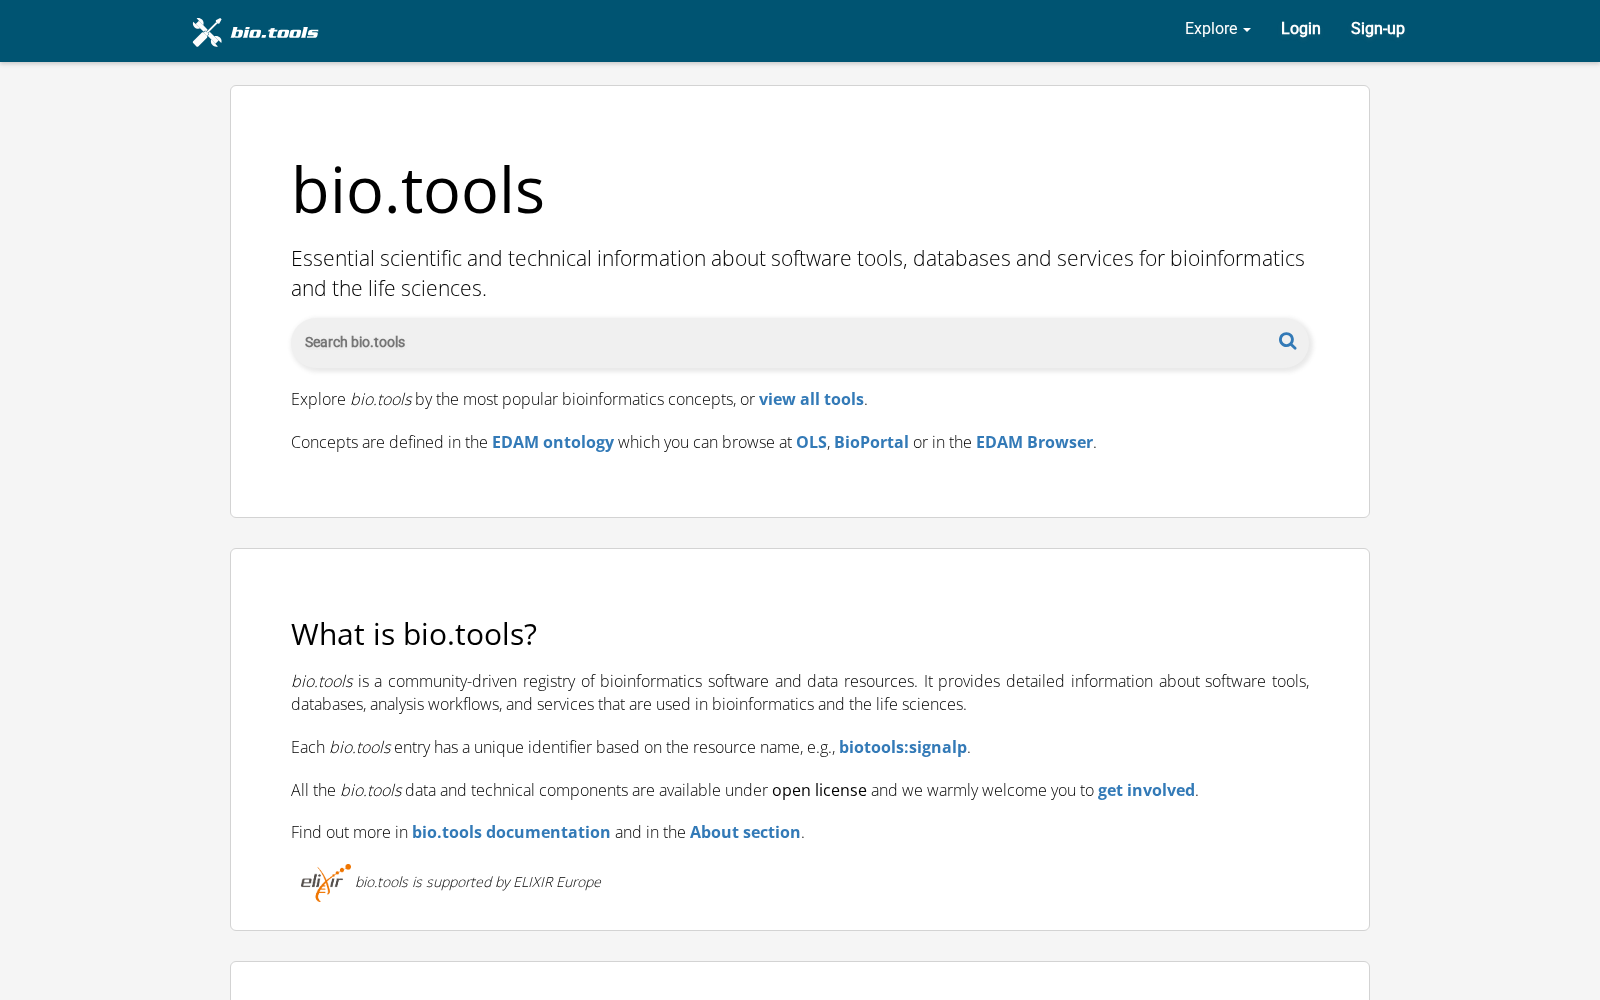Click the magnifier search icon
The width and height of the screenshot is (1600, 1000).
click(1287, 341)
